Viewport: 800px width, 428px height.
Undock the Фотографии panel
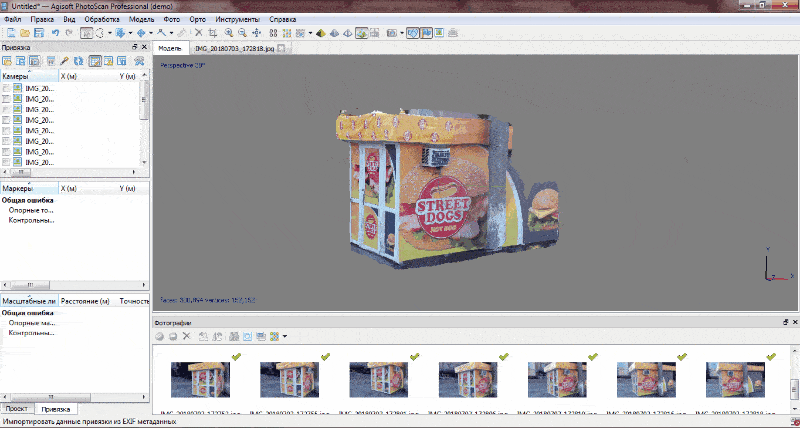(785, 322)
